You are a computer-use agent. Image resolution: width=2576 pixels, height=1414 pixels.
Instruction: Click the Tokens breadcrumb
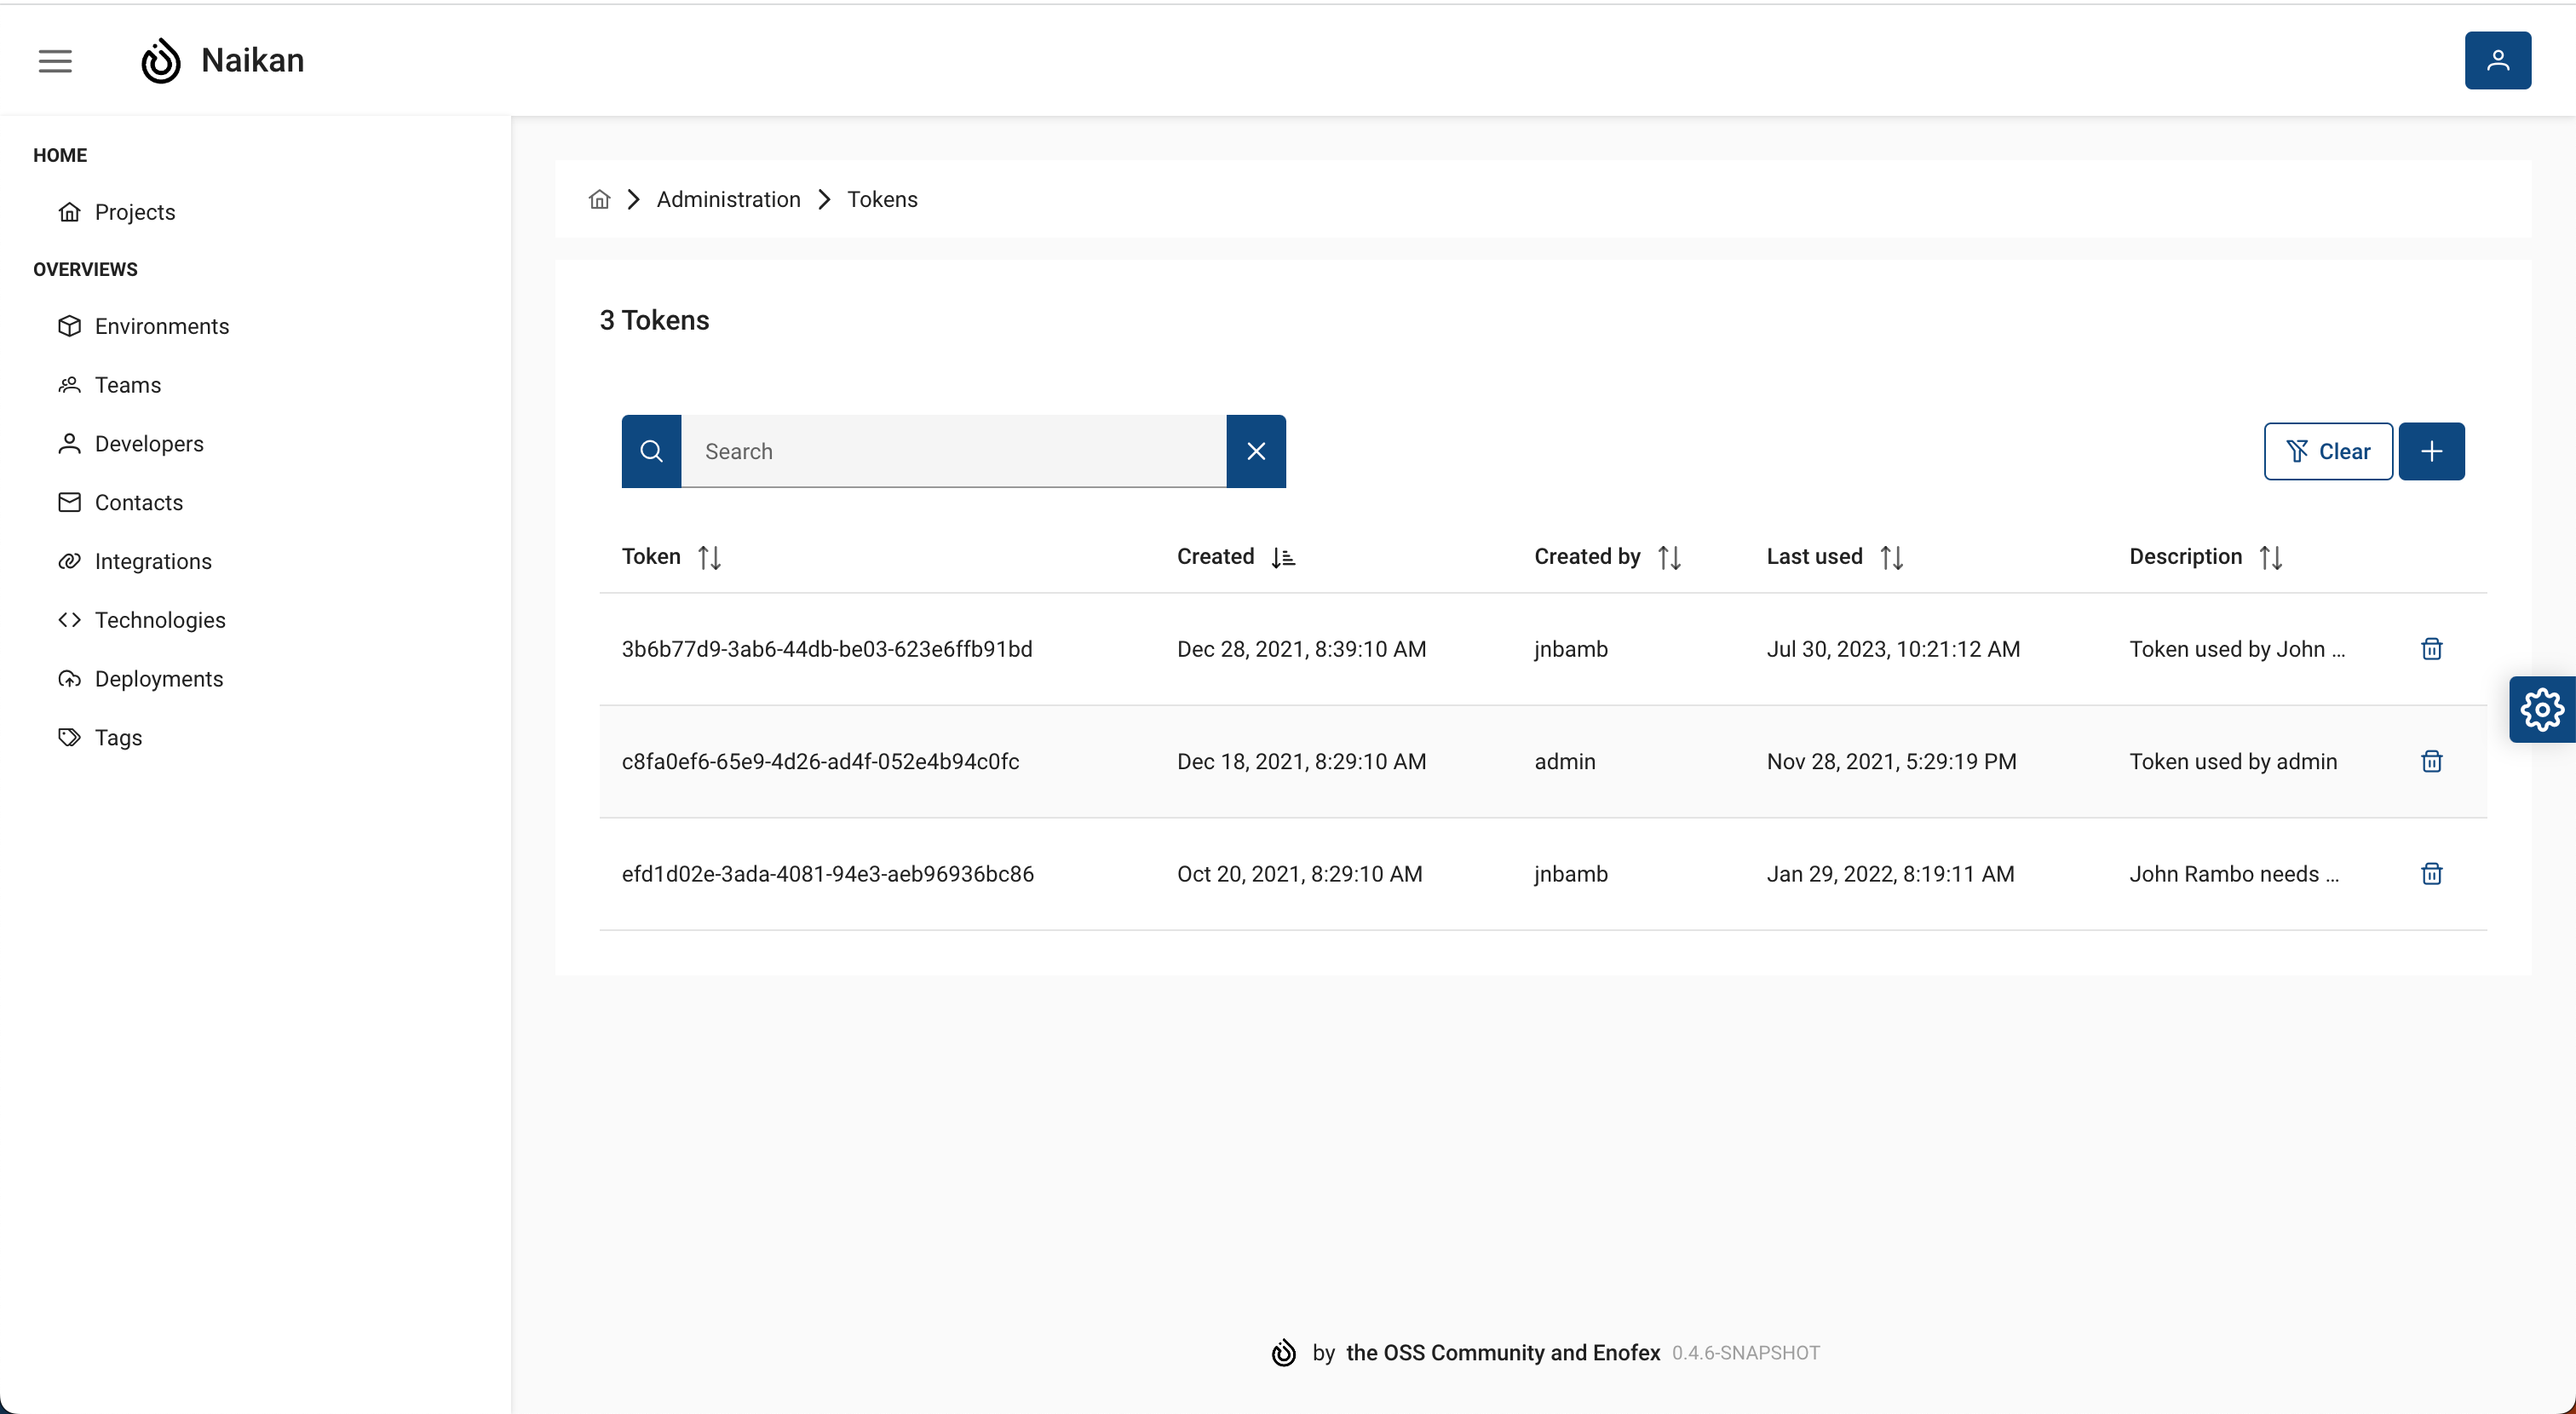[x=882, y=199]
